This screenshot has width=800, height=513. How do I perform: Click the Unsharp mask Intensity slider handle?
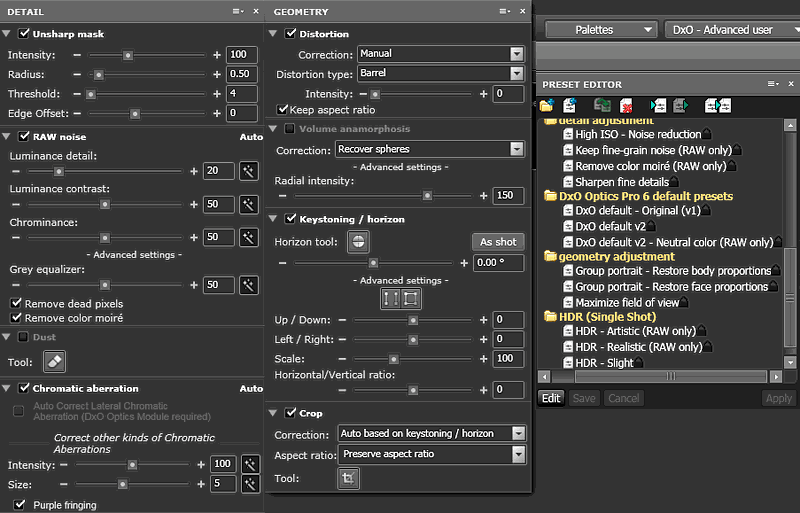(128, 54)
